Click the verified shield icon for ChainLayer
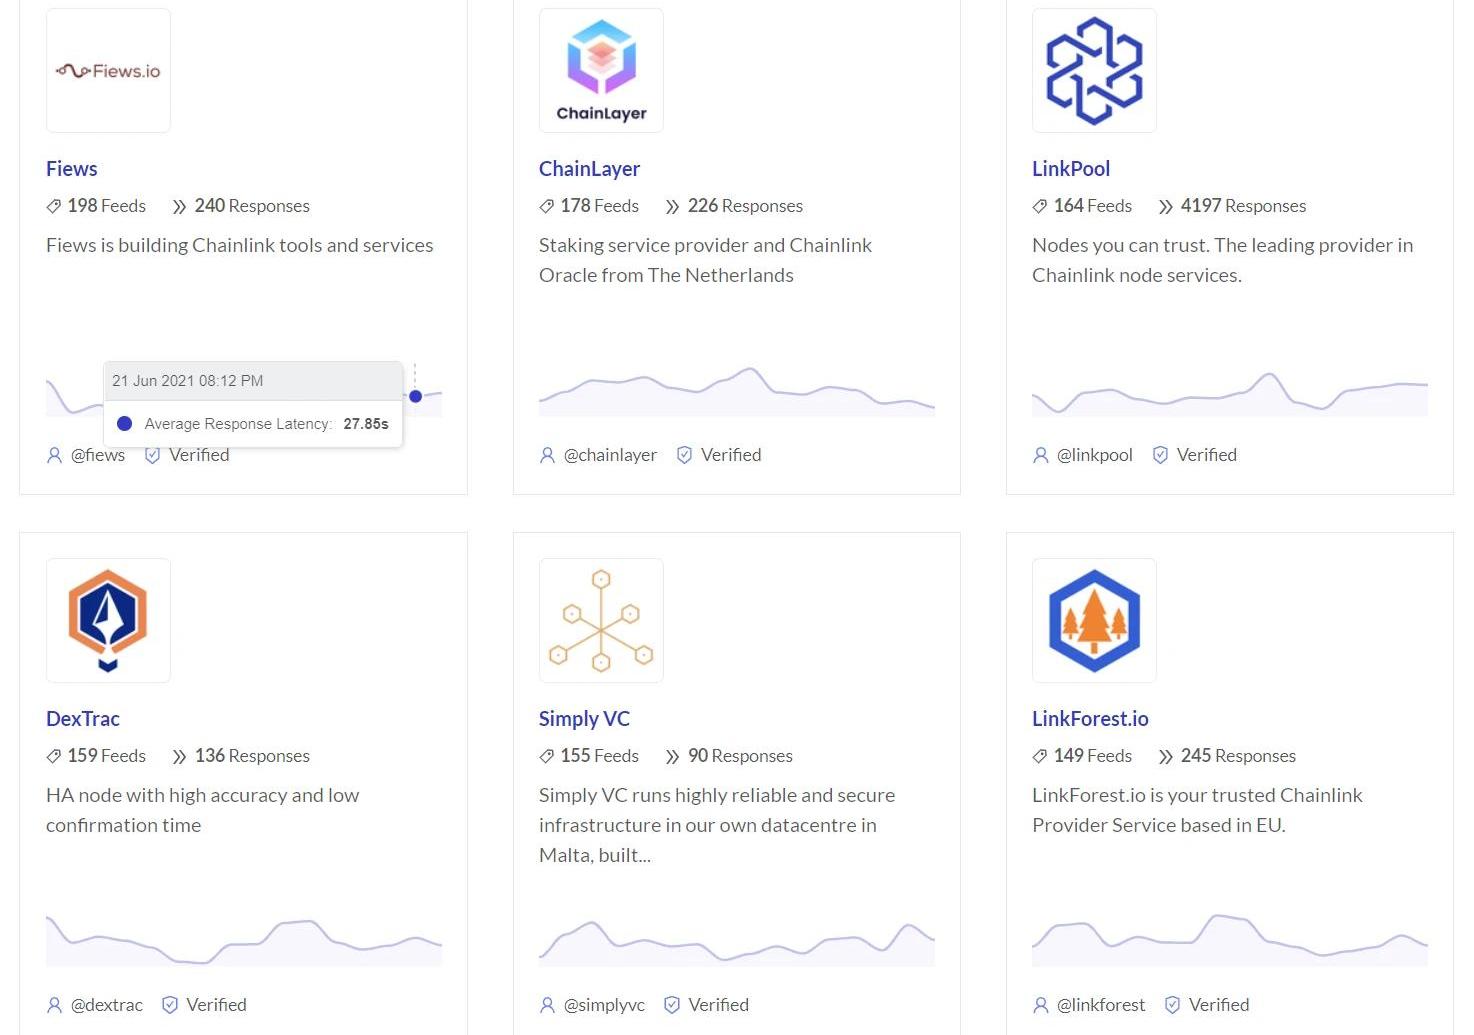Screen dimensions: 1474x1035 click(x=685, y=456)
